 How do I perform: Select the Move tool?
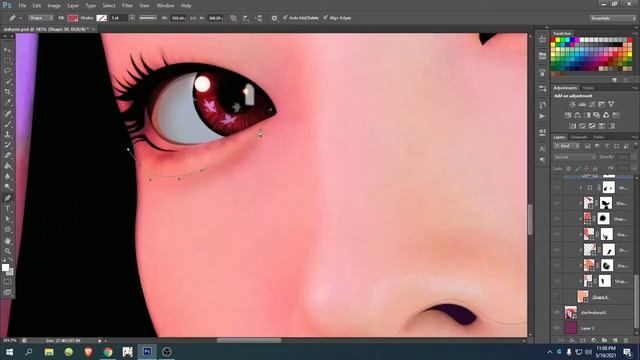click(7, 50)
